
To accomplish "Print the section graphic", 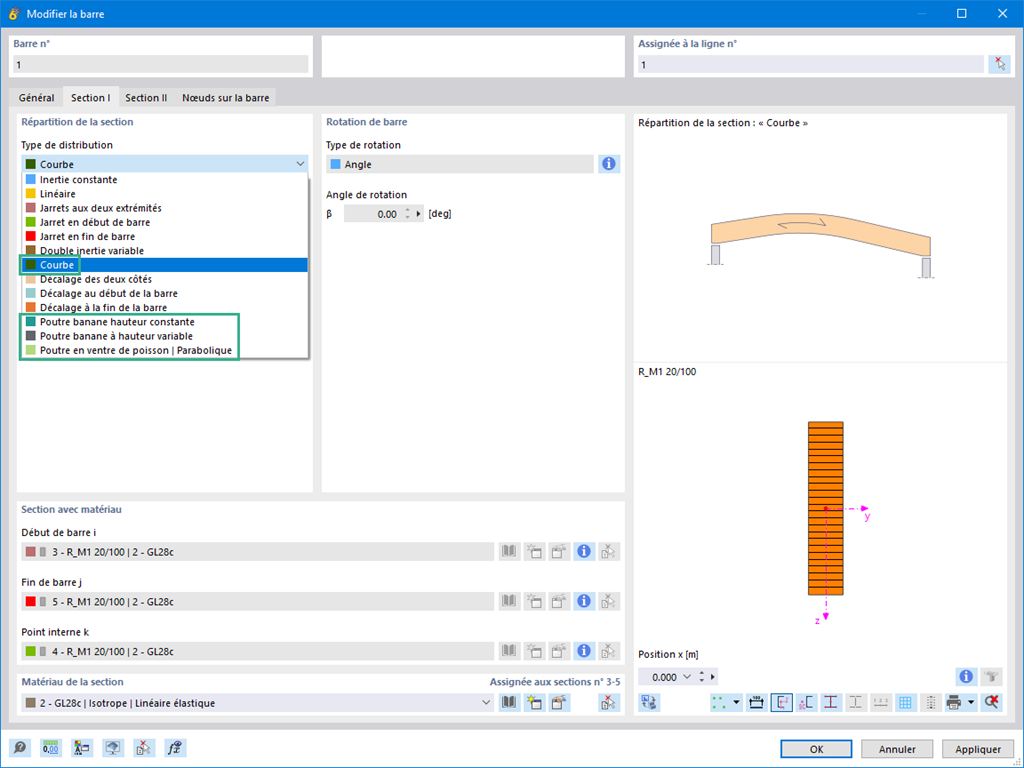I will pos(954,702).
